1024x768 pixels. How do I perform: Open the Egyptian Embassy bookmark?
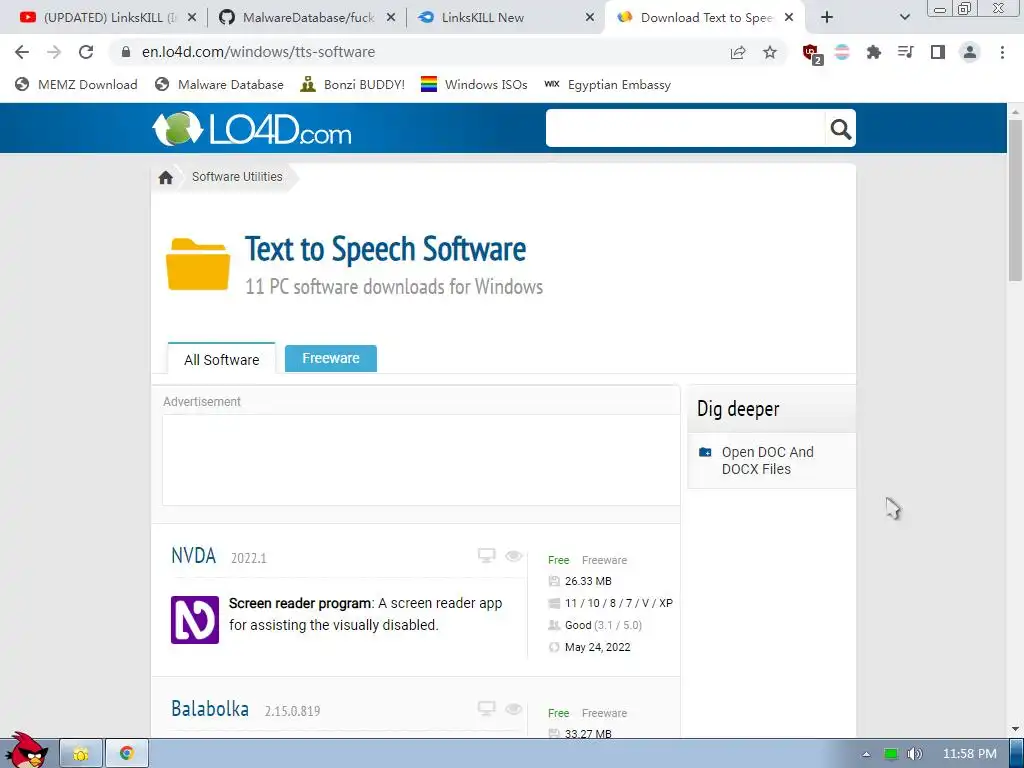[607, 84]
